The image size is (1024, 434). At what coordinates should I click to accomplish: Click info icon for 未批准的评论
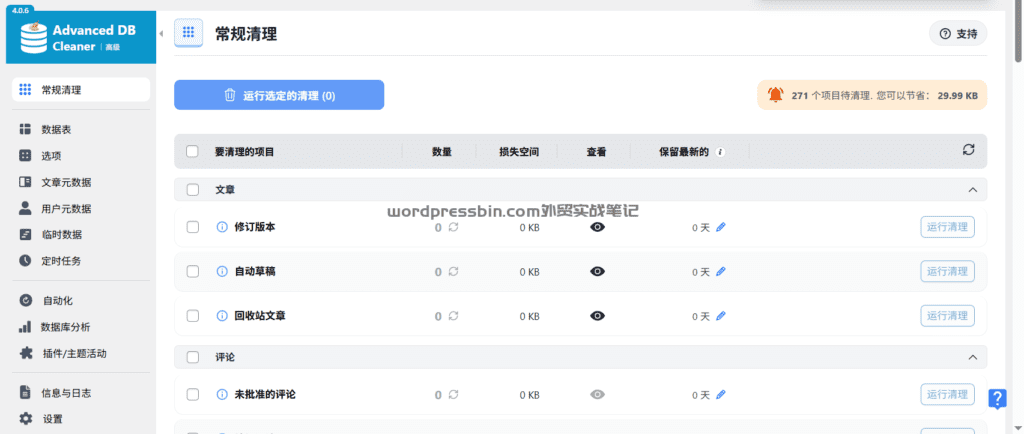click(x=222, y=395)
